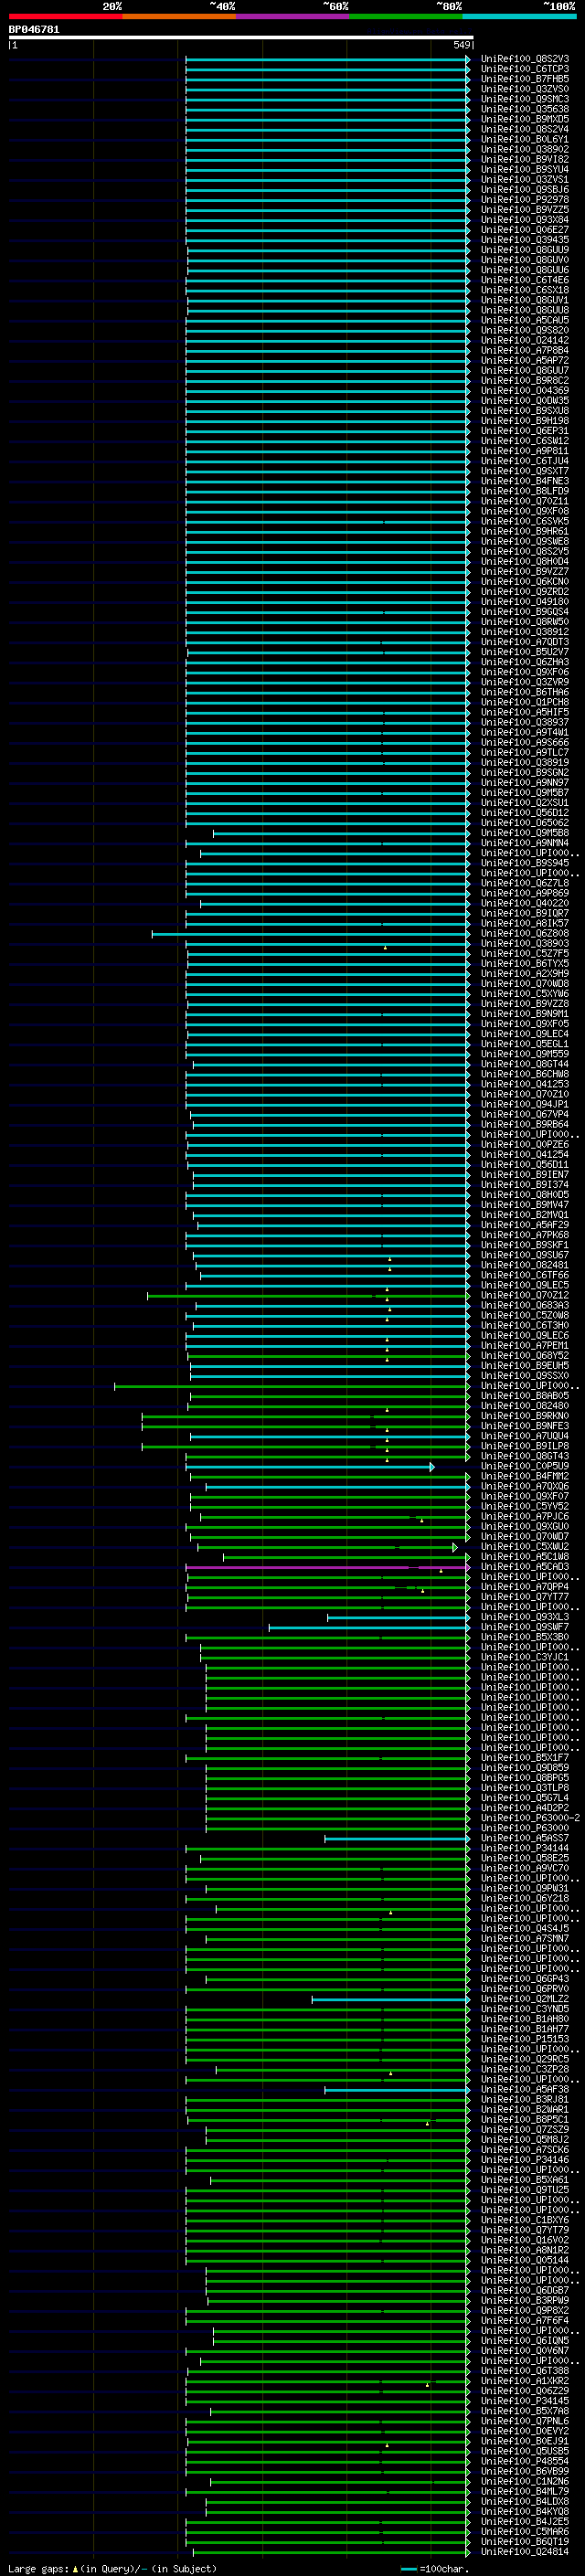
Task: Click hit label UniRef100_C6TF66
Action: pos(525,1276)
